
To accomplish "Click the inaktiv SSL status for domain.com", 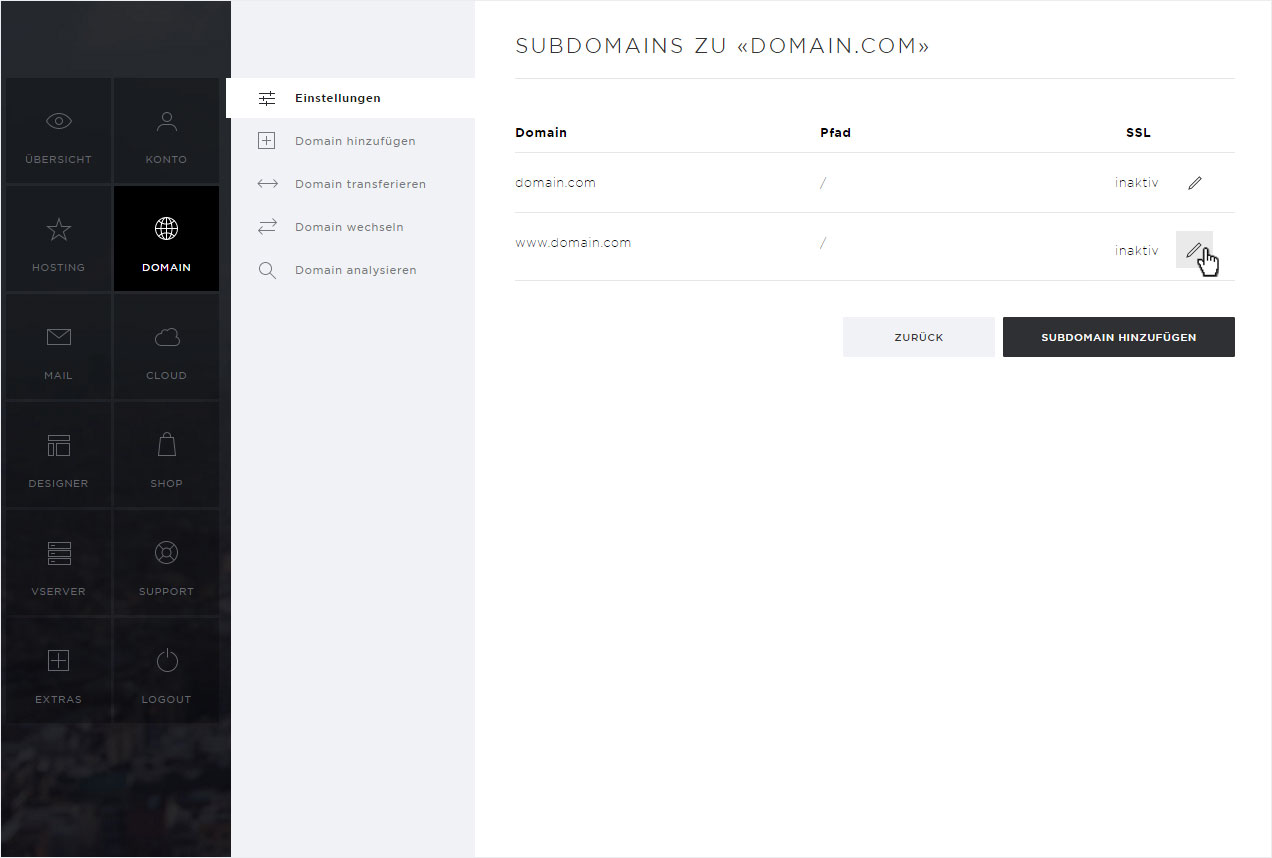I will pos(1137,183).
